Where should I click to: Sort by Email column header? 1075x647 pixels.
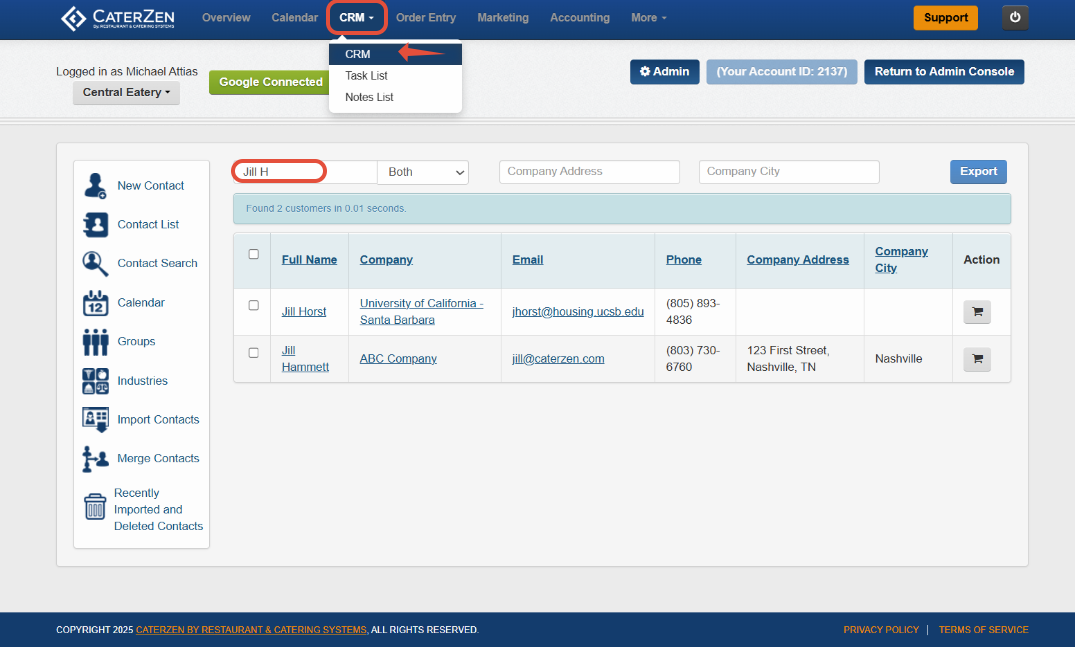pos(528,260)
